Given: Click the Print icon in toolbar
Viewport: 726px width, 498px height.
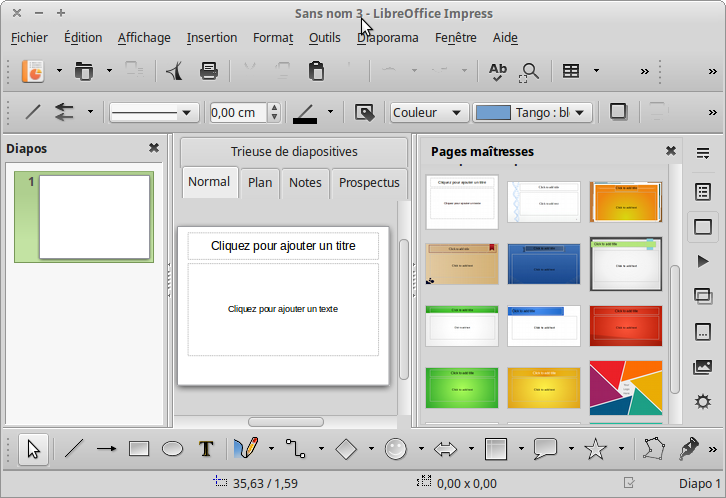Looking at the screenshot, I should pos(208,71).
